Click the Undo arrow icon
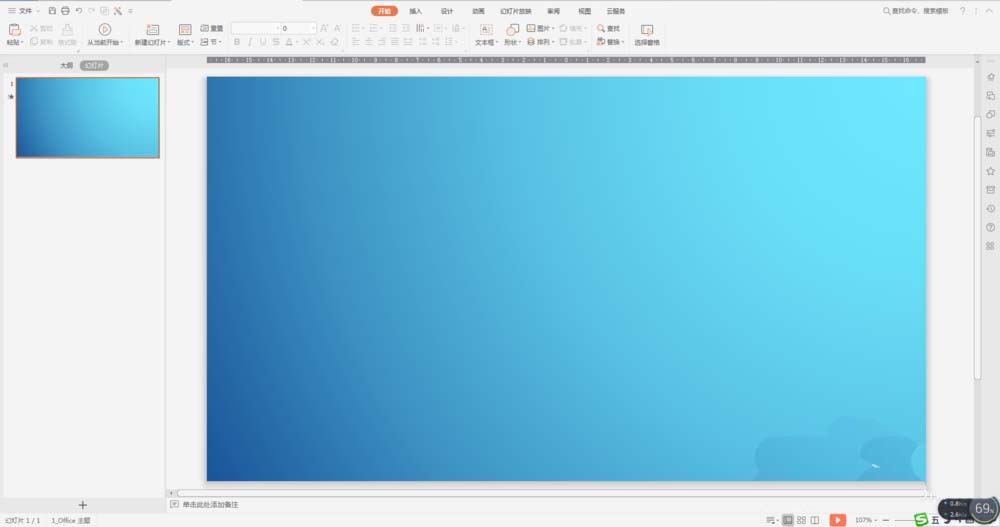This screenshot has width=1000, height=527. point(78,11)
